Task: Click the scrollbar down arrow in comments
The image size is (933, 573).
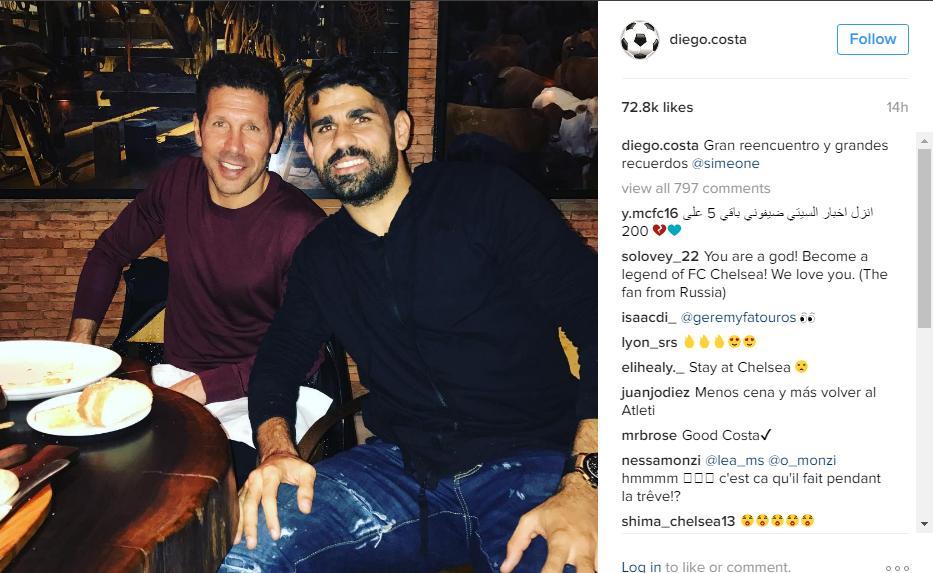Action: pos(924,524)
